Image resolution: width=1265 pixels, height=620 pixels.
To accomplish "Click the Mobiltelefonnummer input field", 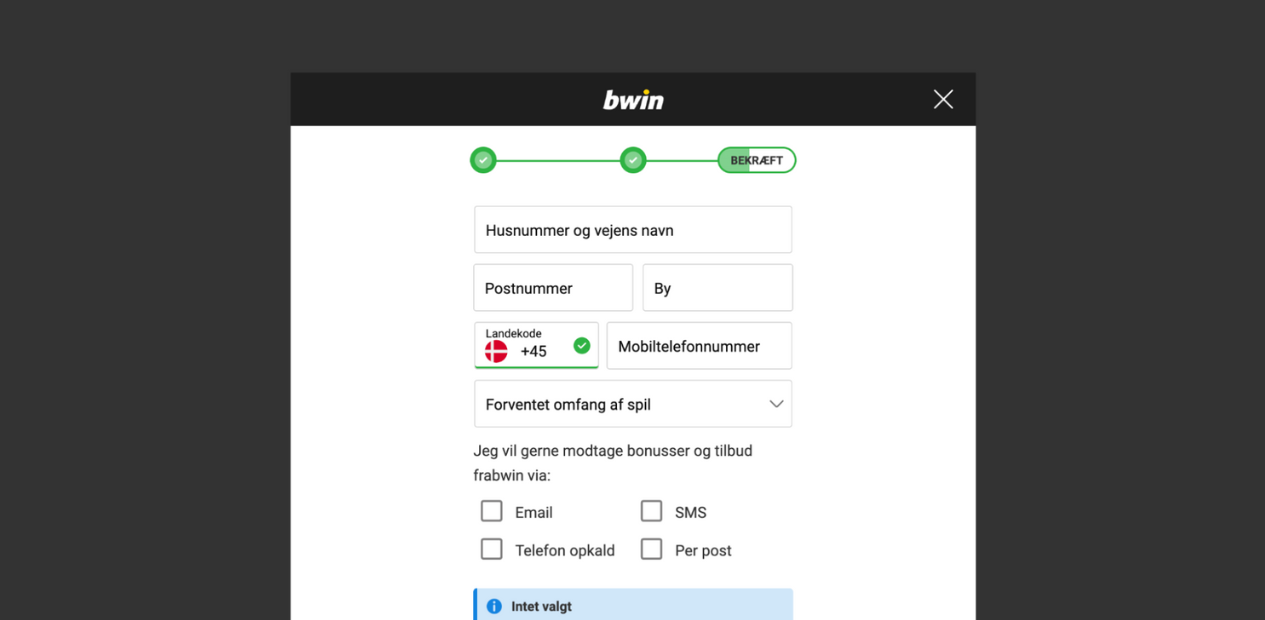I will coord(699,346).
